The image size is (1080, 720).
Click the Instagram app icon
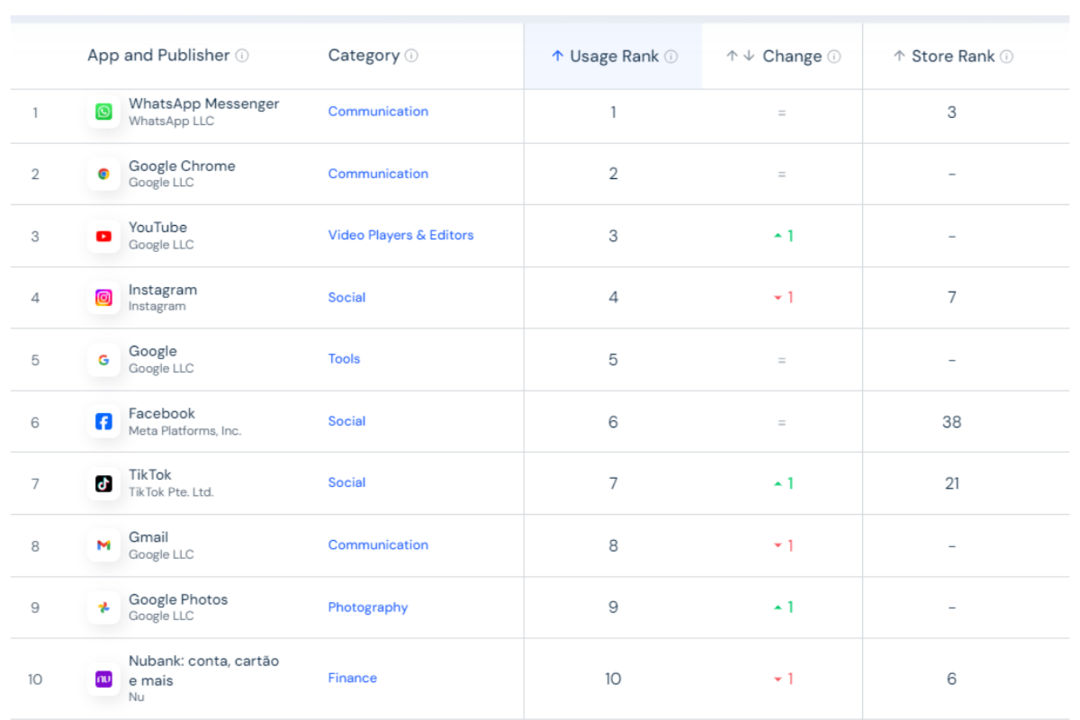(104, 298)
